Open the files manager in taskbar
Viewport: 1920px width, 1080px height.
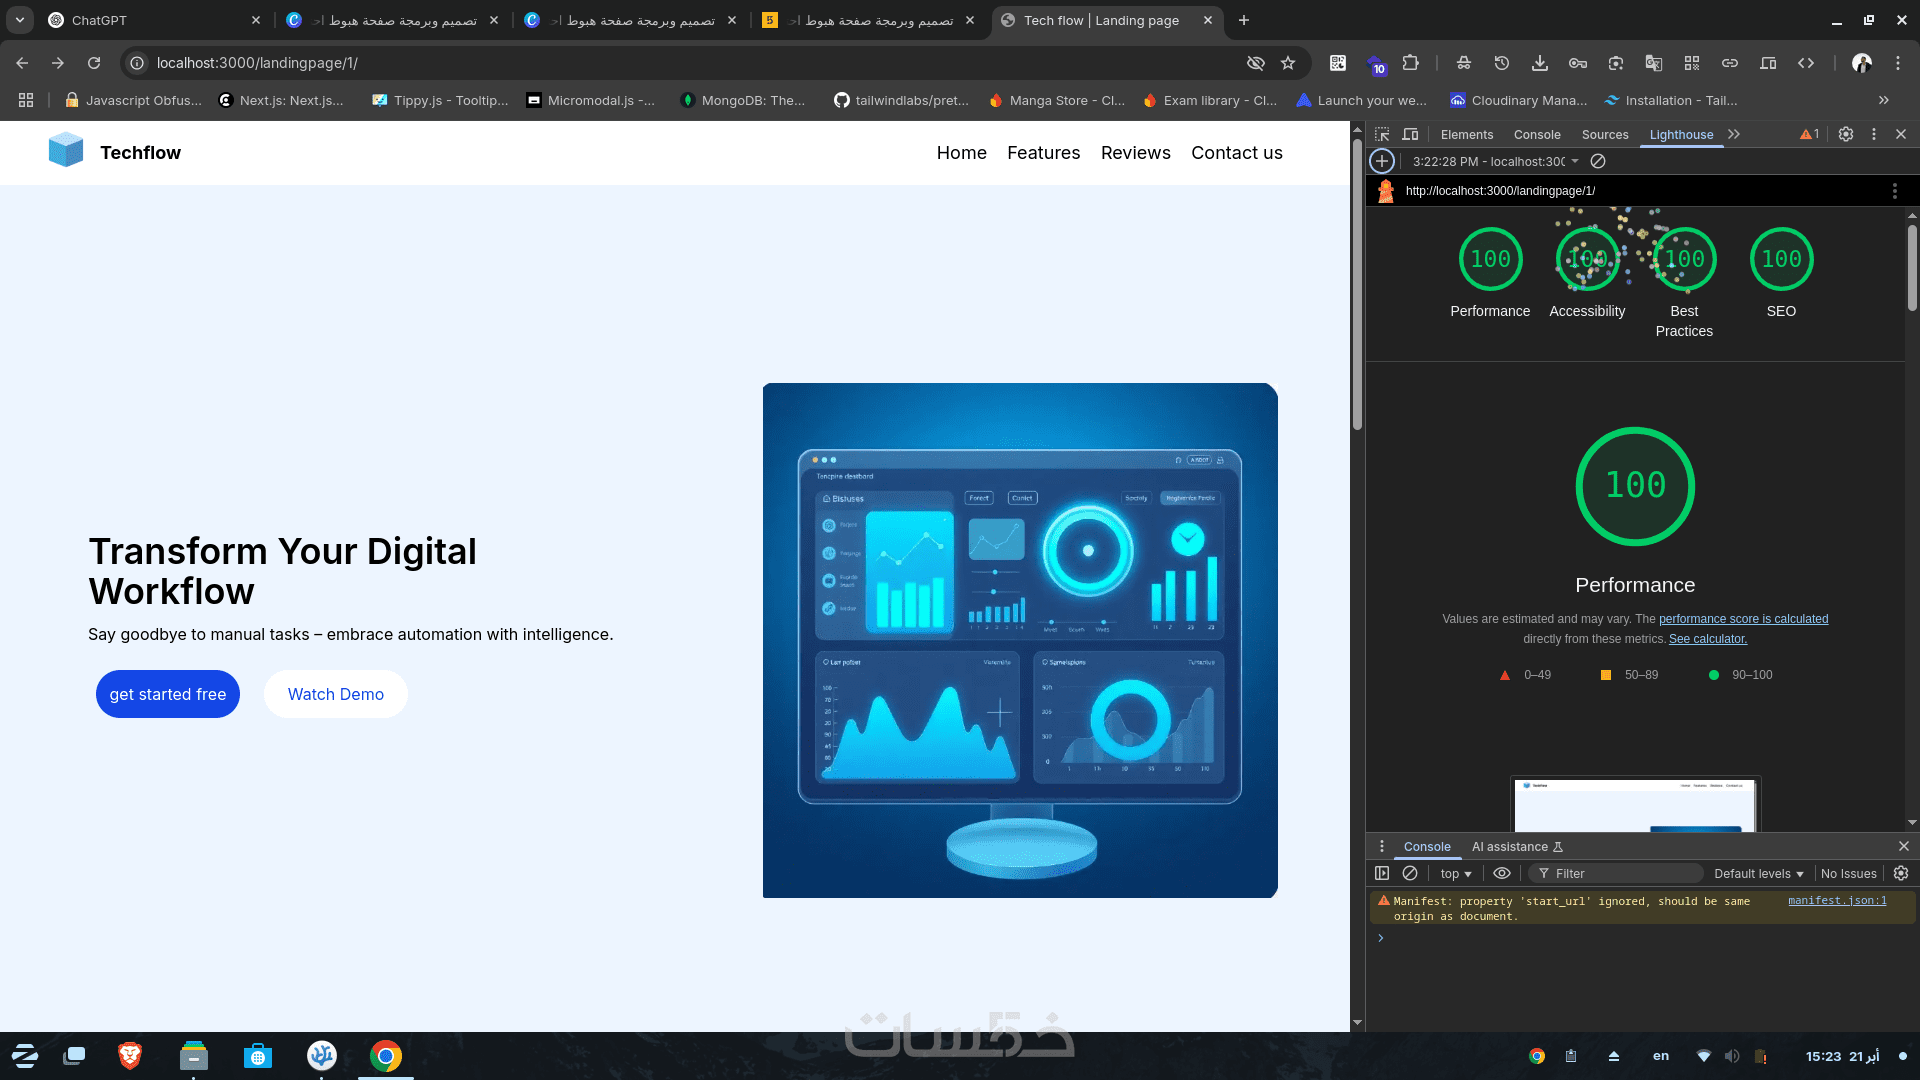coord(194,1056)
